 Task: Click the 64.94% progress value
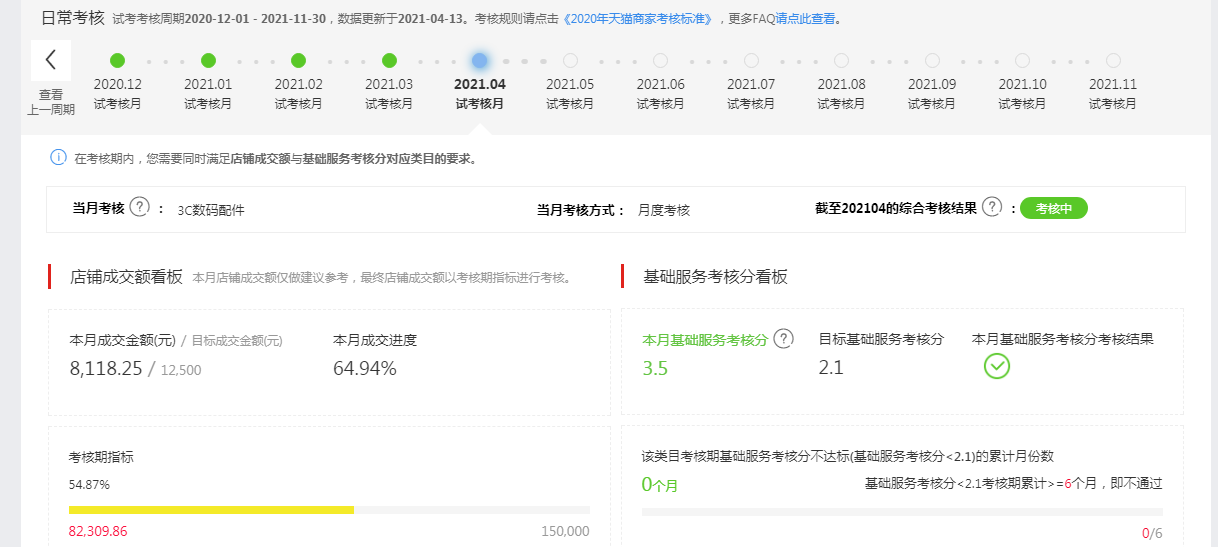coord(365,369)
